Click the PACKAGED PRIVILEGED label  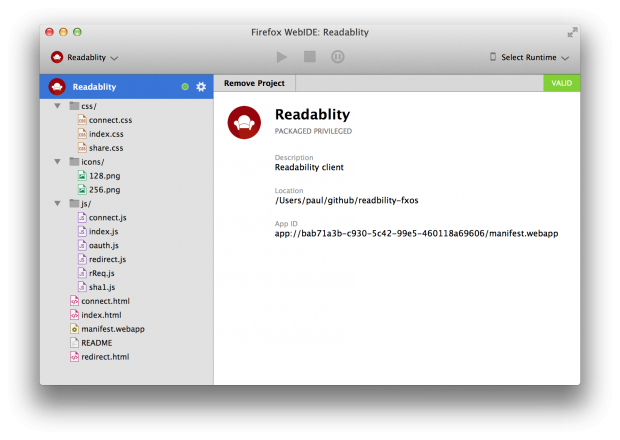(x=313, y=131)
